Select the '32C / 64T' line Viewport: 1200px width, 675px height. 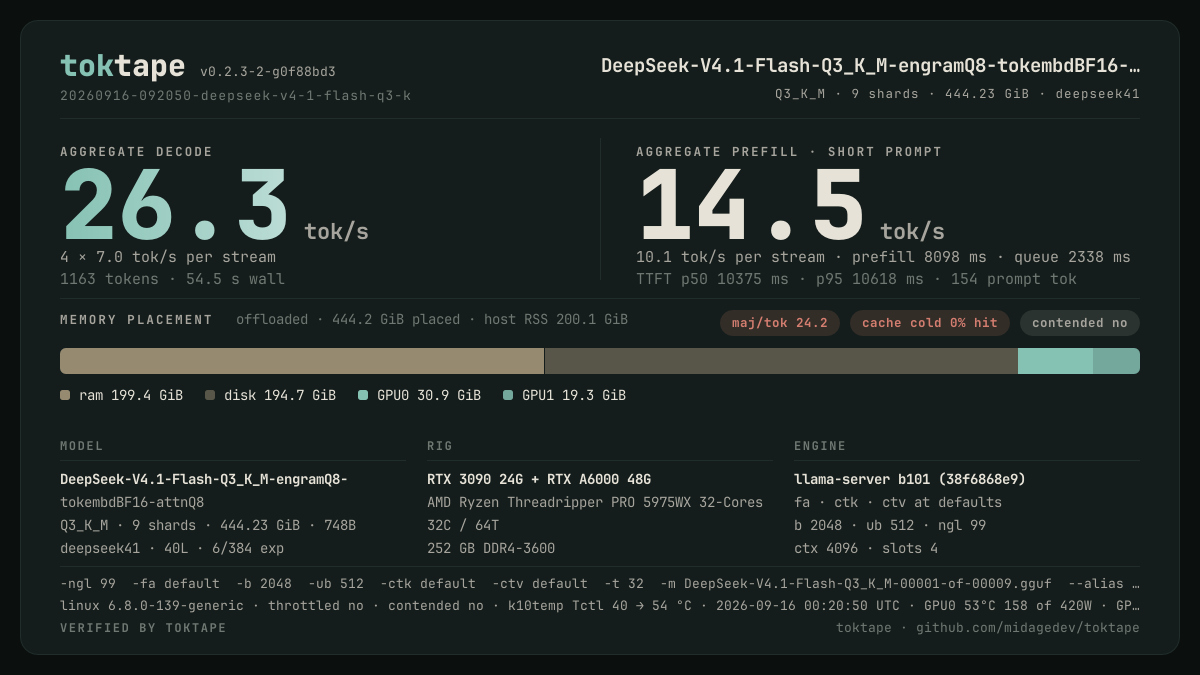click(x=463, y=525)
